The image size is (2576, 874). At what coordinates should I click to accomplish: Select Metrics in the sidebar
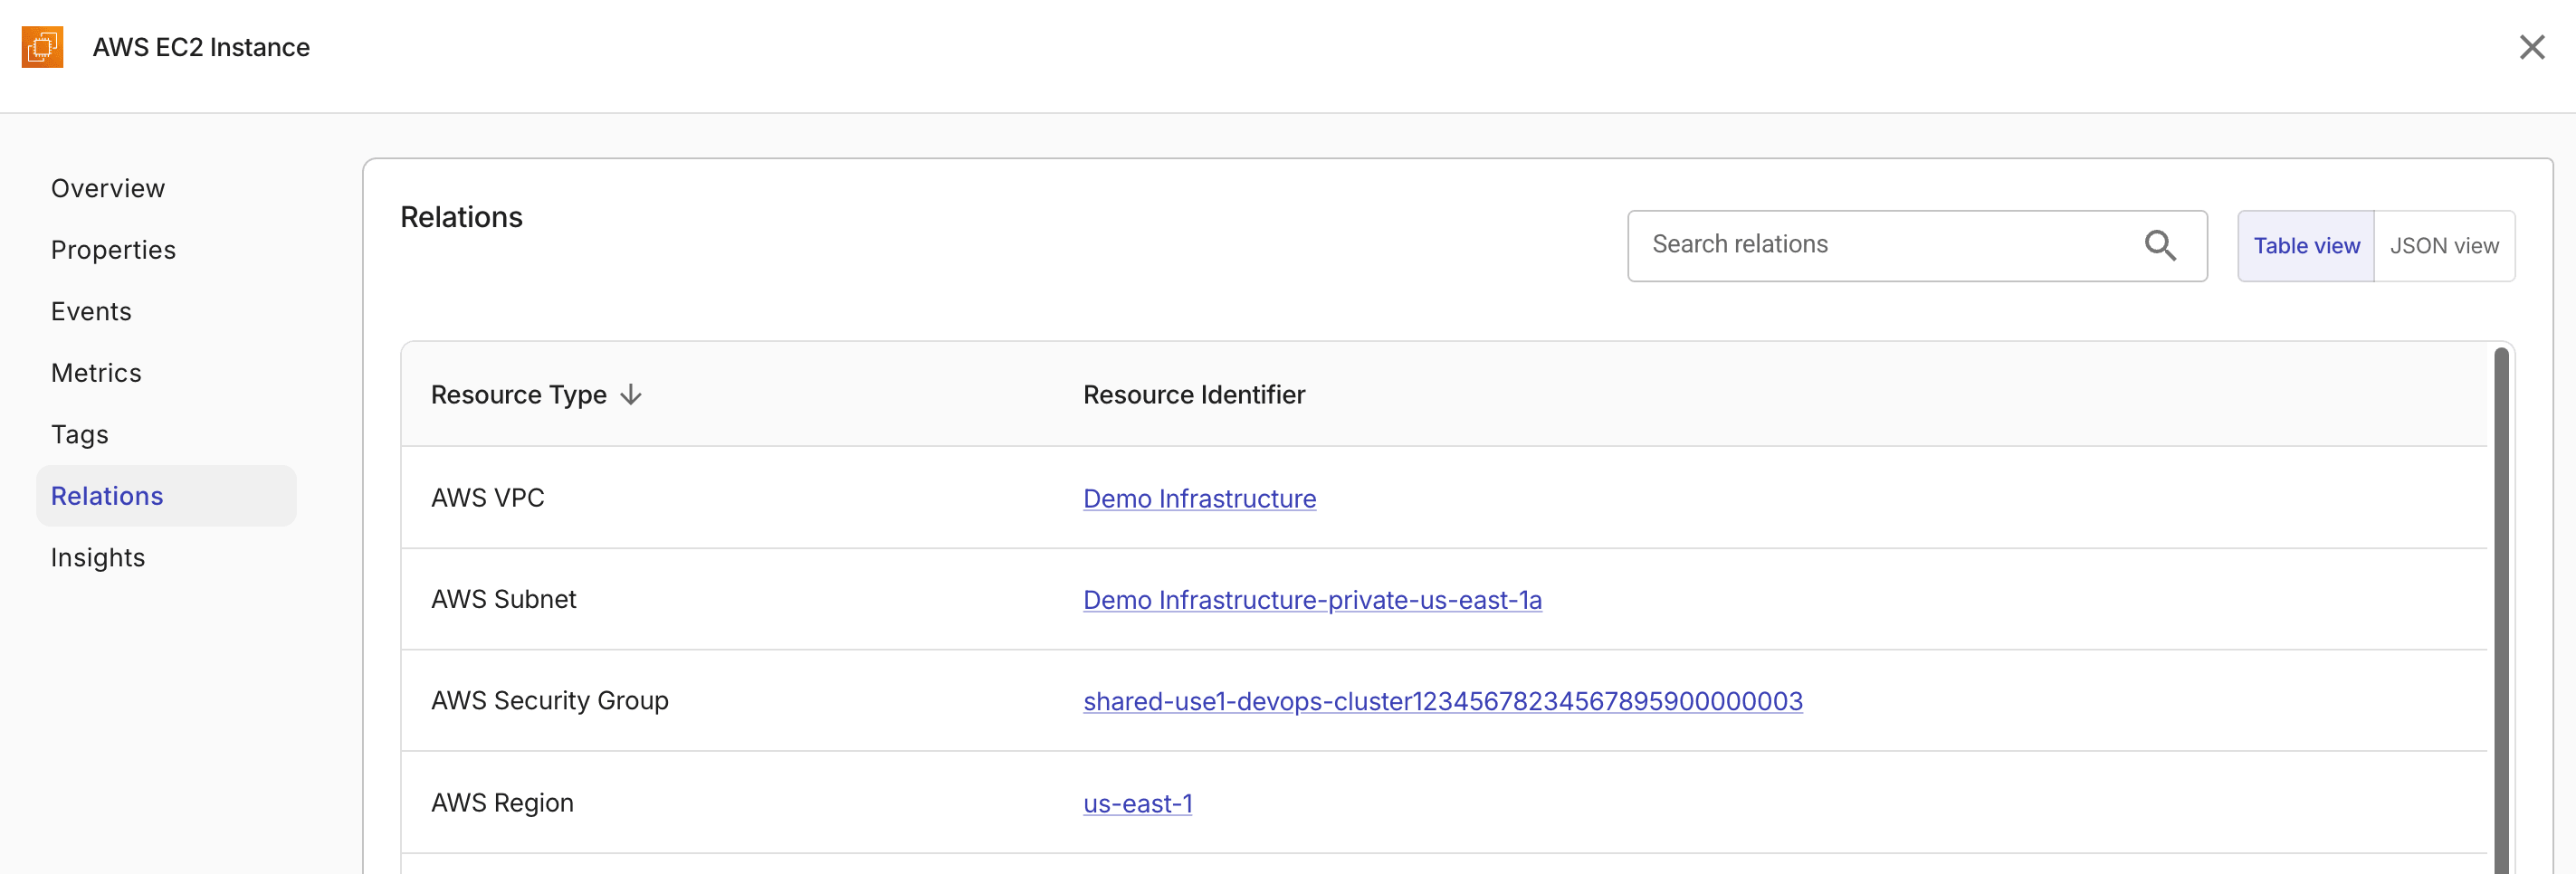pyautogui.click(x=96, y=373)
